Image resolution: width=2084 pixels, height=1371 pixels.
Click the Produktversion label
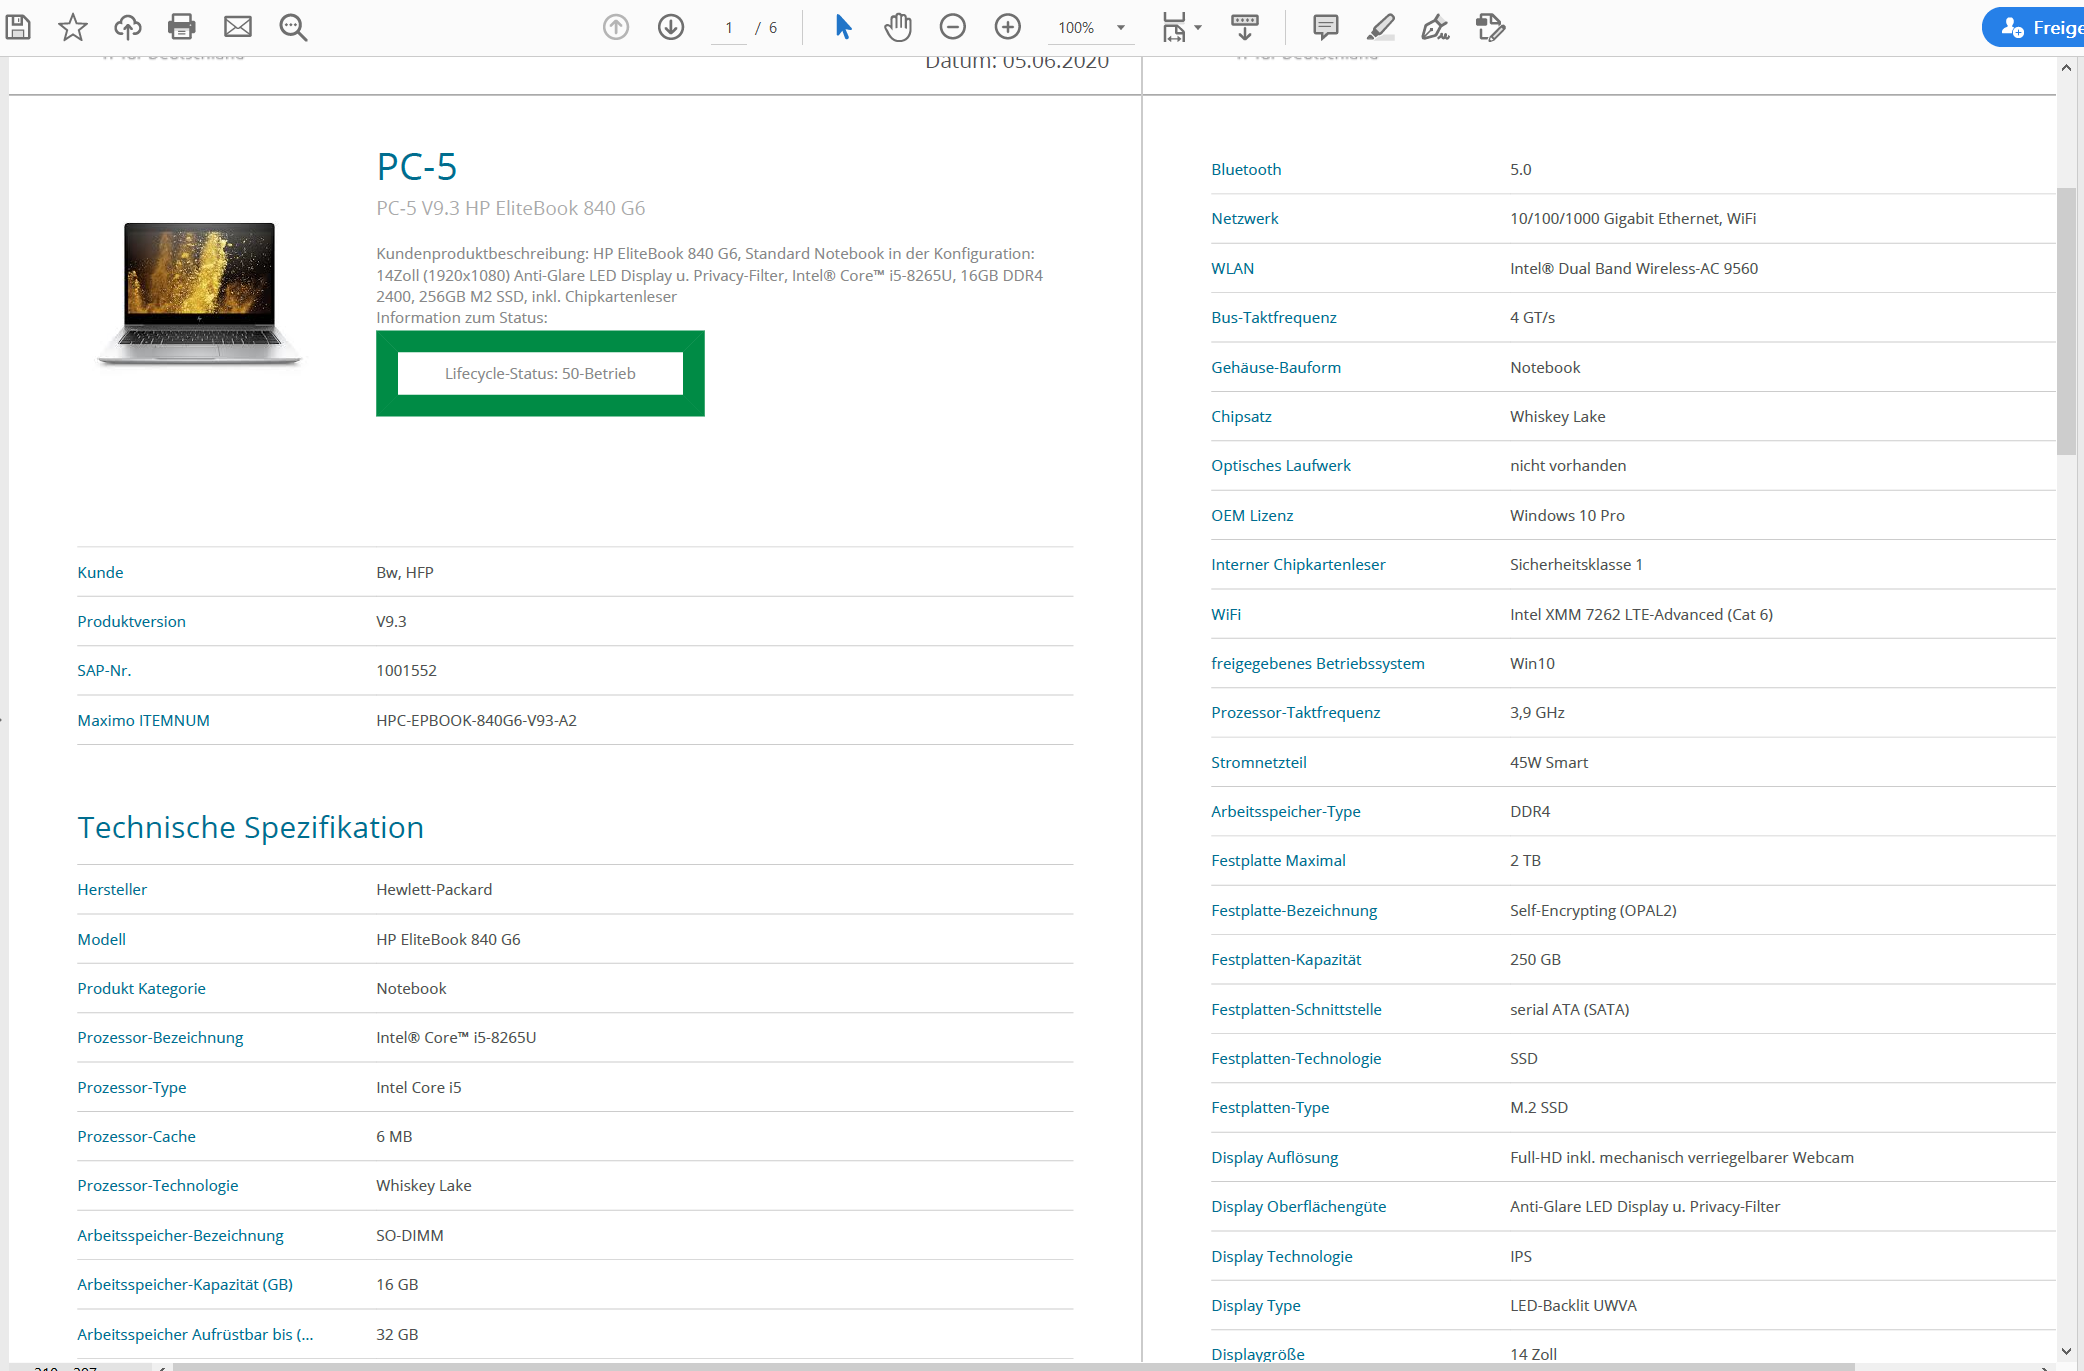131,621
